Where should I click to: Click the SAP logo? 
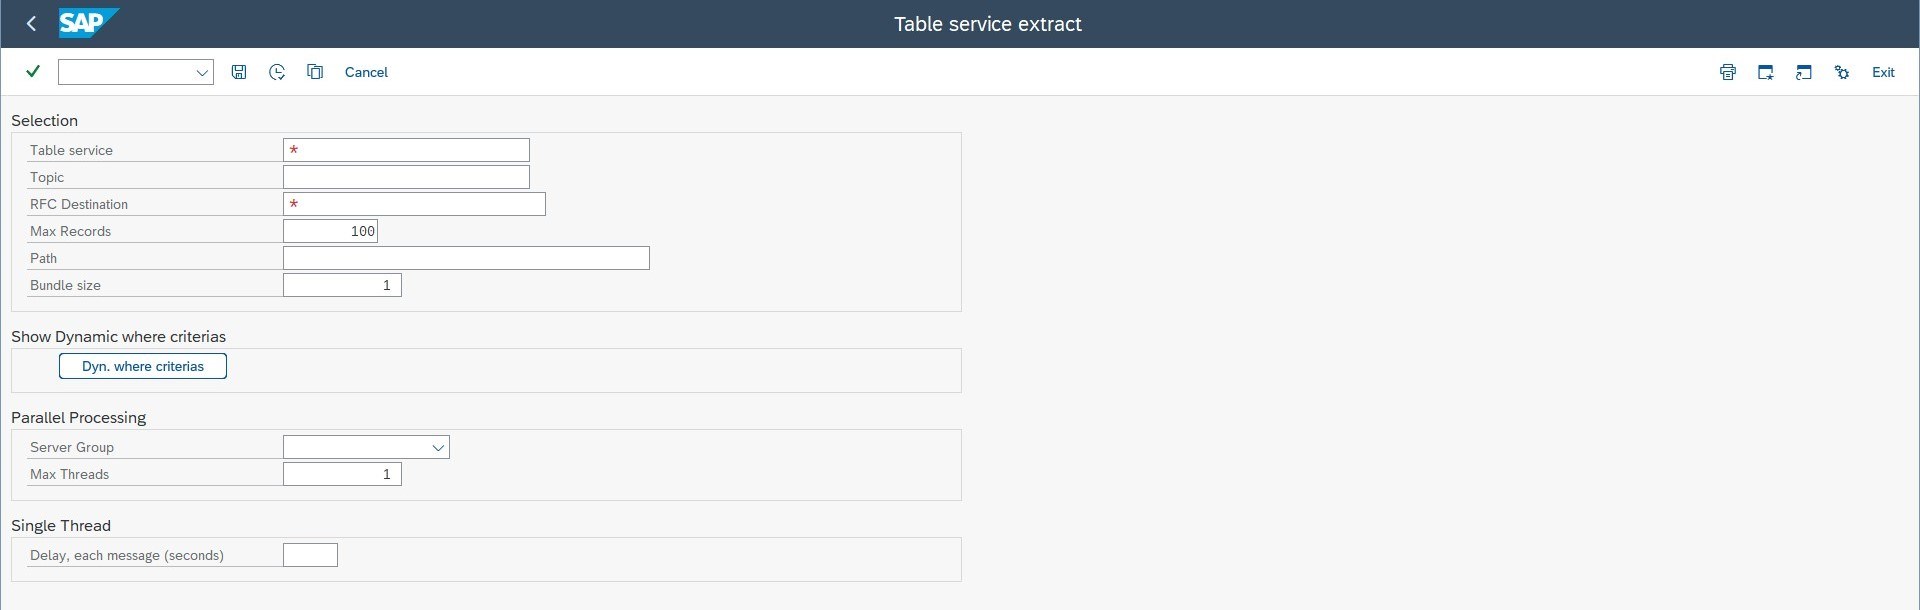86,23
